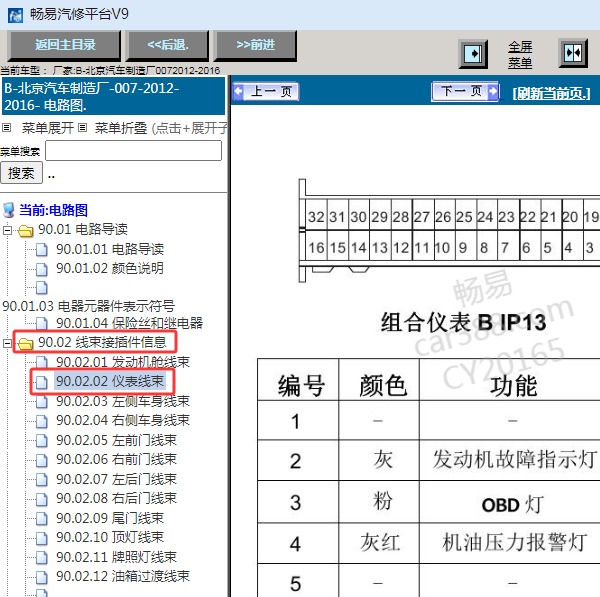Click pin 16 in connector diagram
Screen dimensions: 600x597
[x=316, y=248]
